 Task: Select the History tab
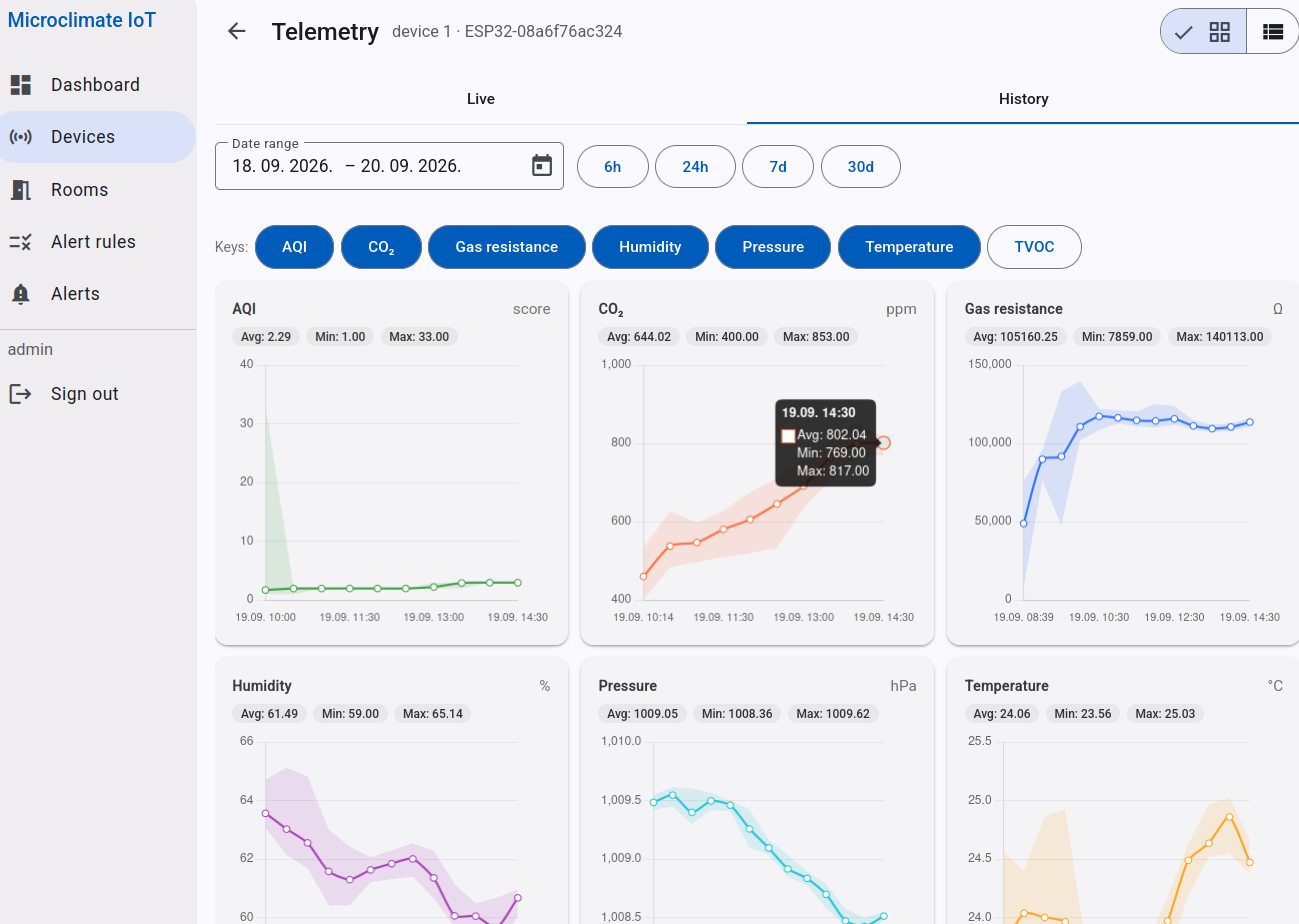tap(1023, 99)
